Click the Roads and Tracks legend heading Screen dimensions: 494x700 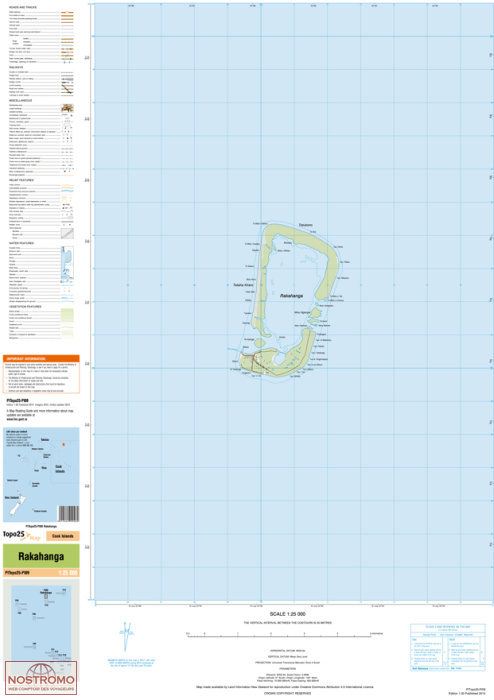pos(23,8)
